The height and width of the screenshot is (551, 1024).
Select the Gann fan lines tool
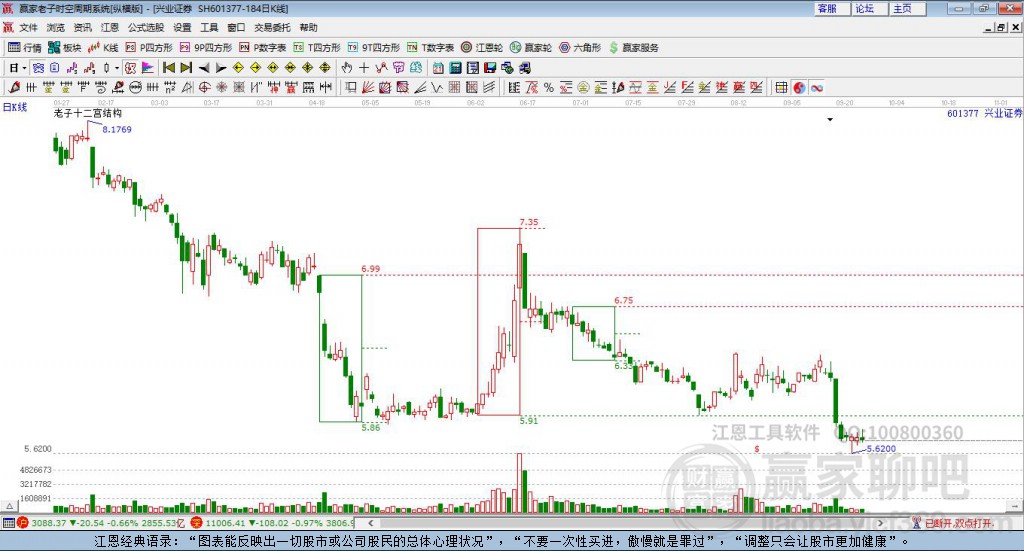(x=368, y=87)
